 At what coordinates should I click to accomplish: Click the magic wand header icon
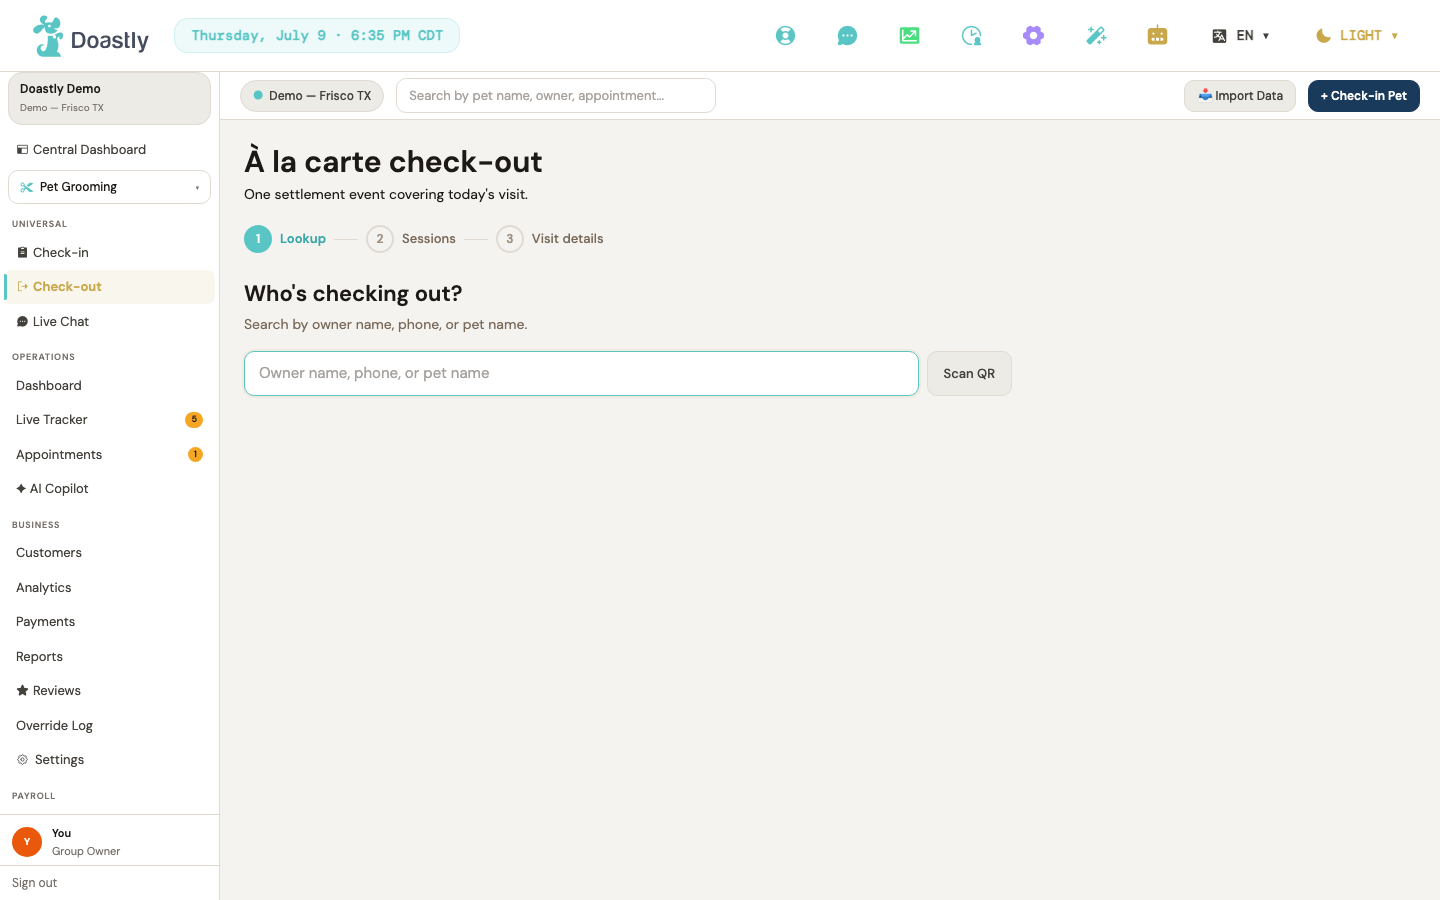[x=1096, y=36]
